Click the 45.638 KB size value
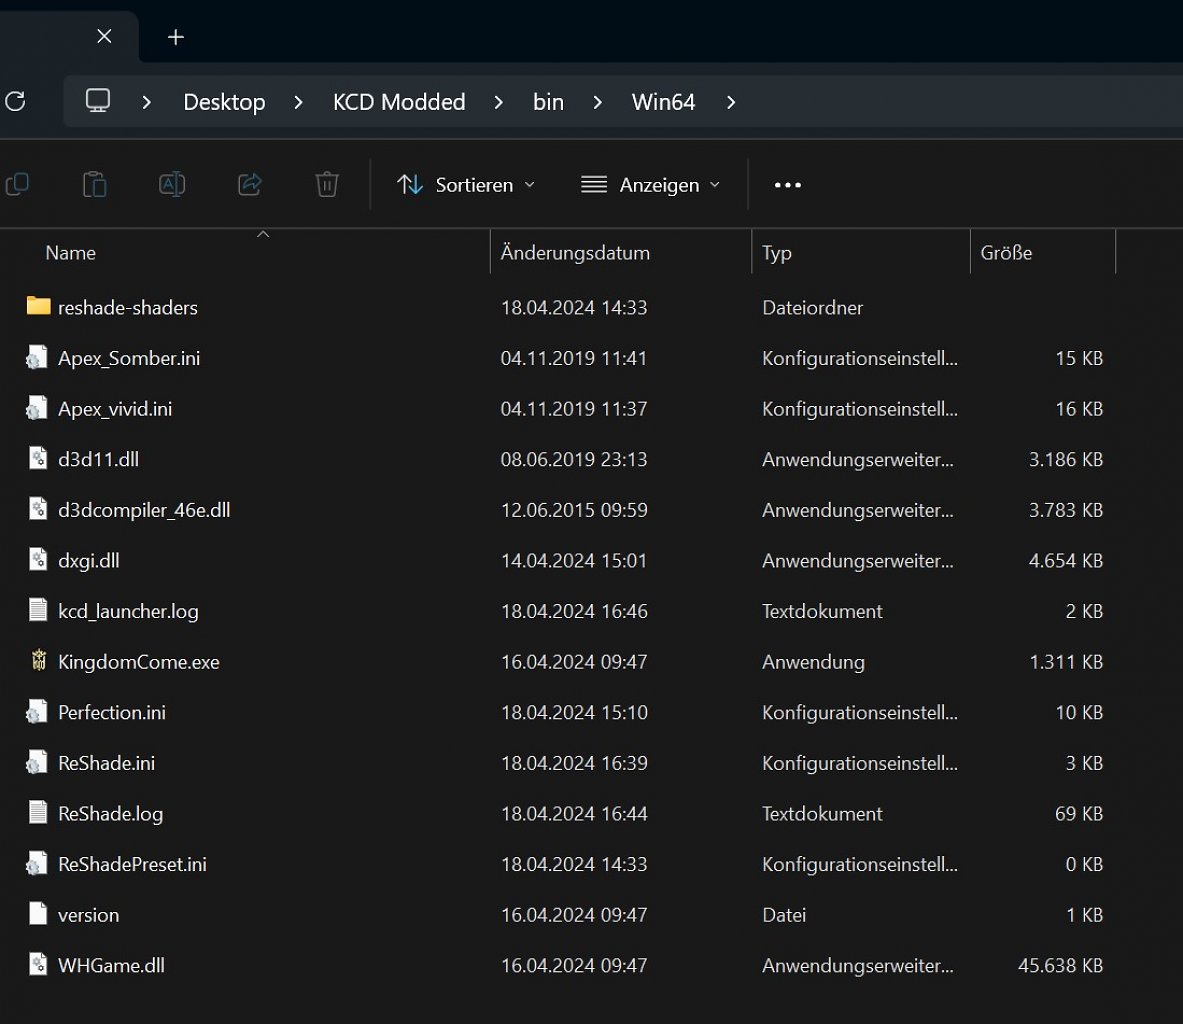Screen dimensions: 1183x1024 click(1060, 964)
